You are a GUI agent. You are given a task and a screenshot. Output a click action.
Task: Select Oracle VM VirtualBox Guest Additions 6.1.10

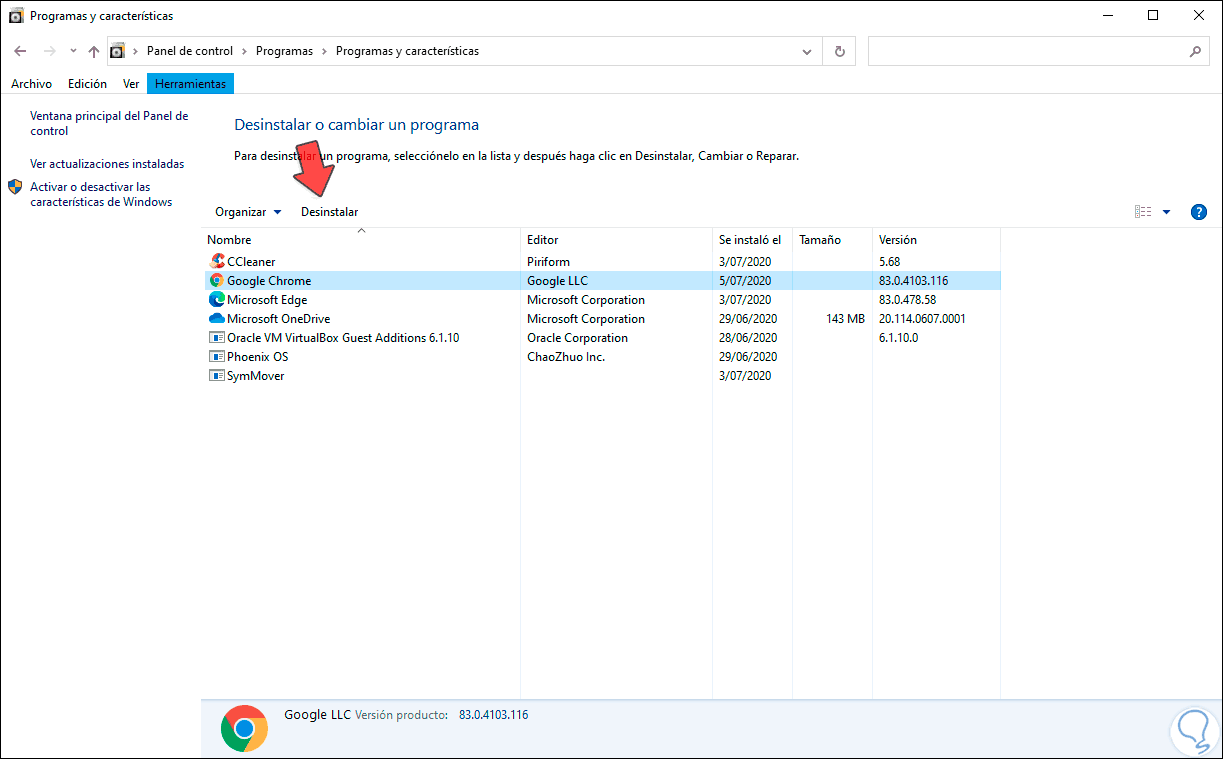pos(343,338)
